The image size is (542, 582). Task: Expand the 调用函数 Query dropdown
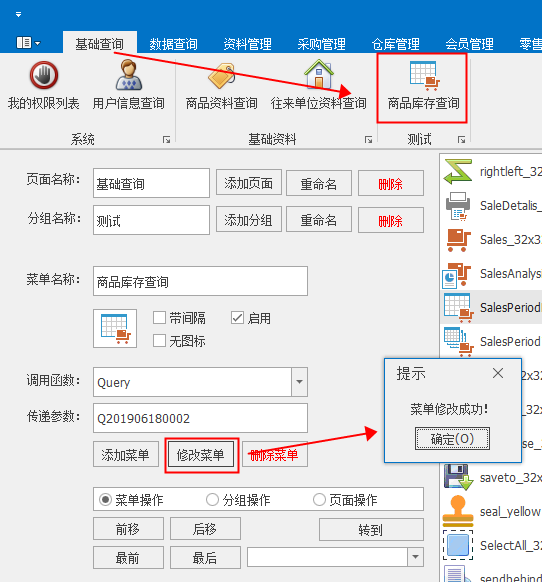pyautogui.click(x=299, y=382)
